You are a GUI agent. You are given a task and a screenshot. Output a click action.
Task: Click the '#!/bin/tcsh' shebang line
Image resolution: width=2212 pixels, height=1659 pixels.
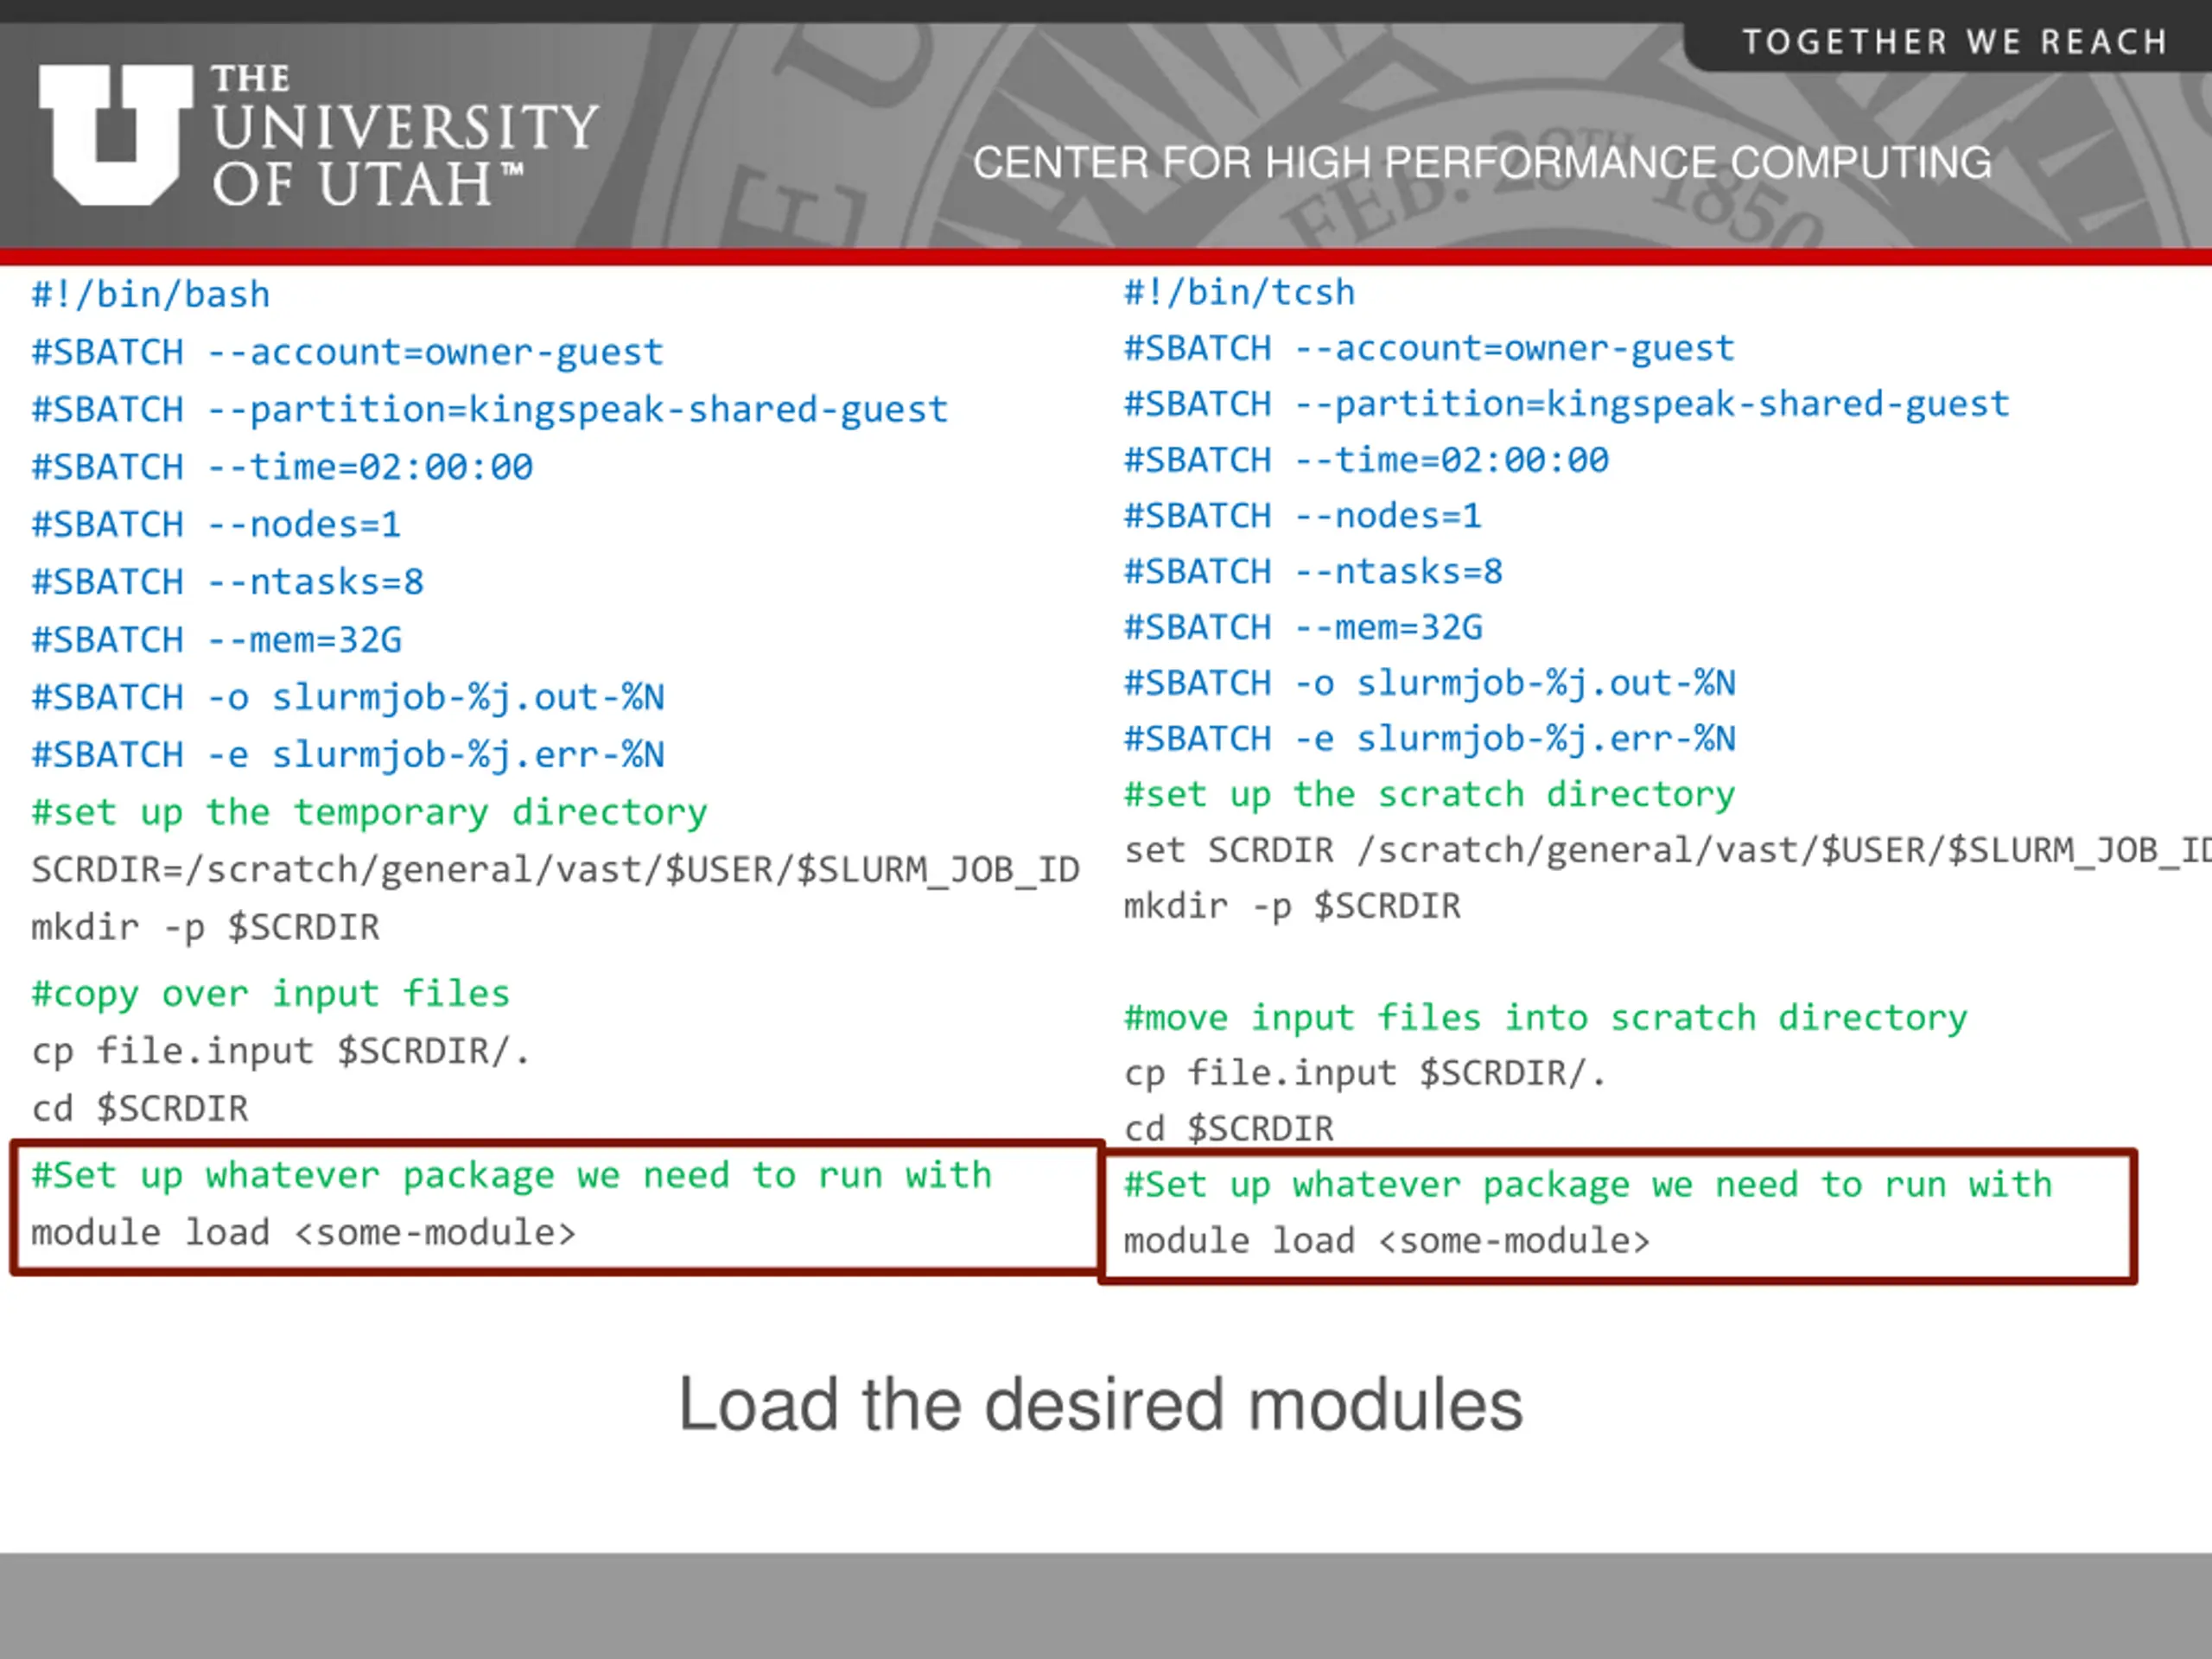(x=1239, y=293)
